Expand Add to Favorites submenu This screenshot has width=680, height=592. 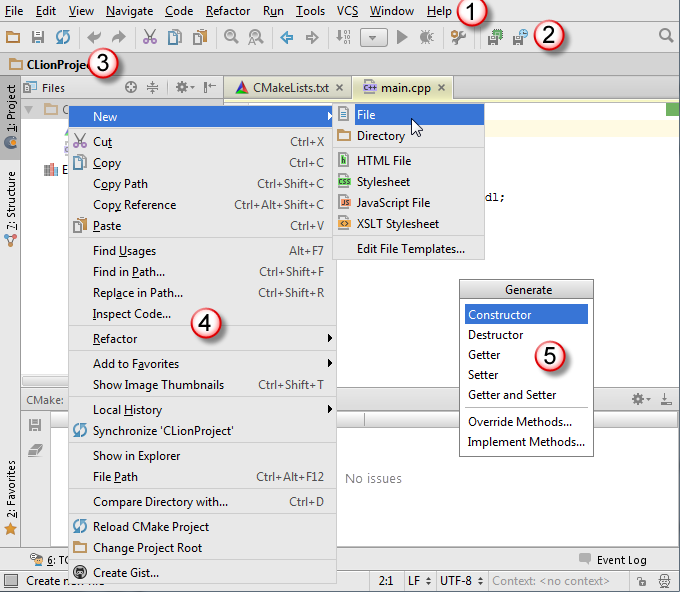pos(203,364)
